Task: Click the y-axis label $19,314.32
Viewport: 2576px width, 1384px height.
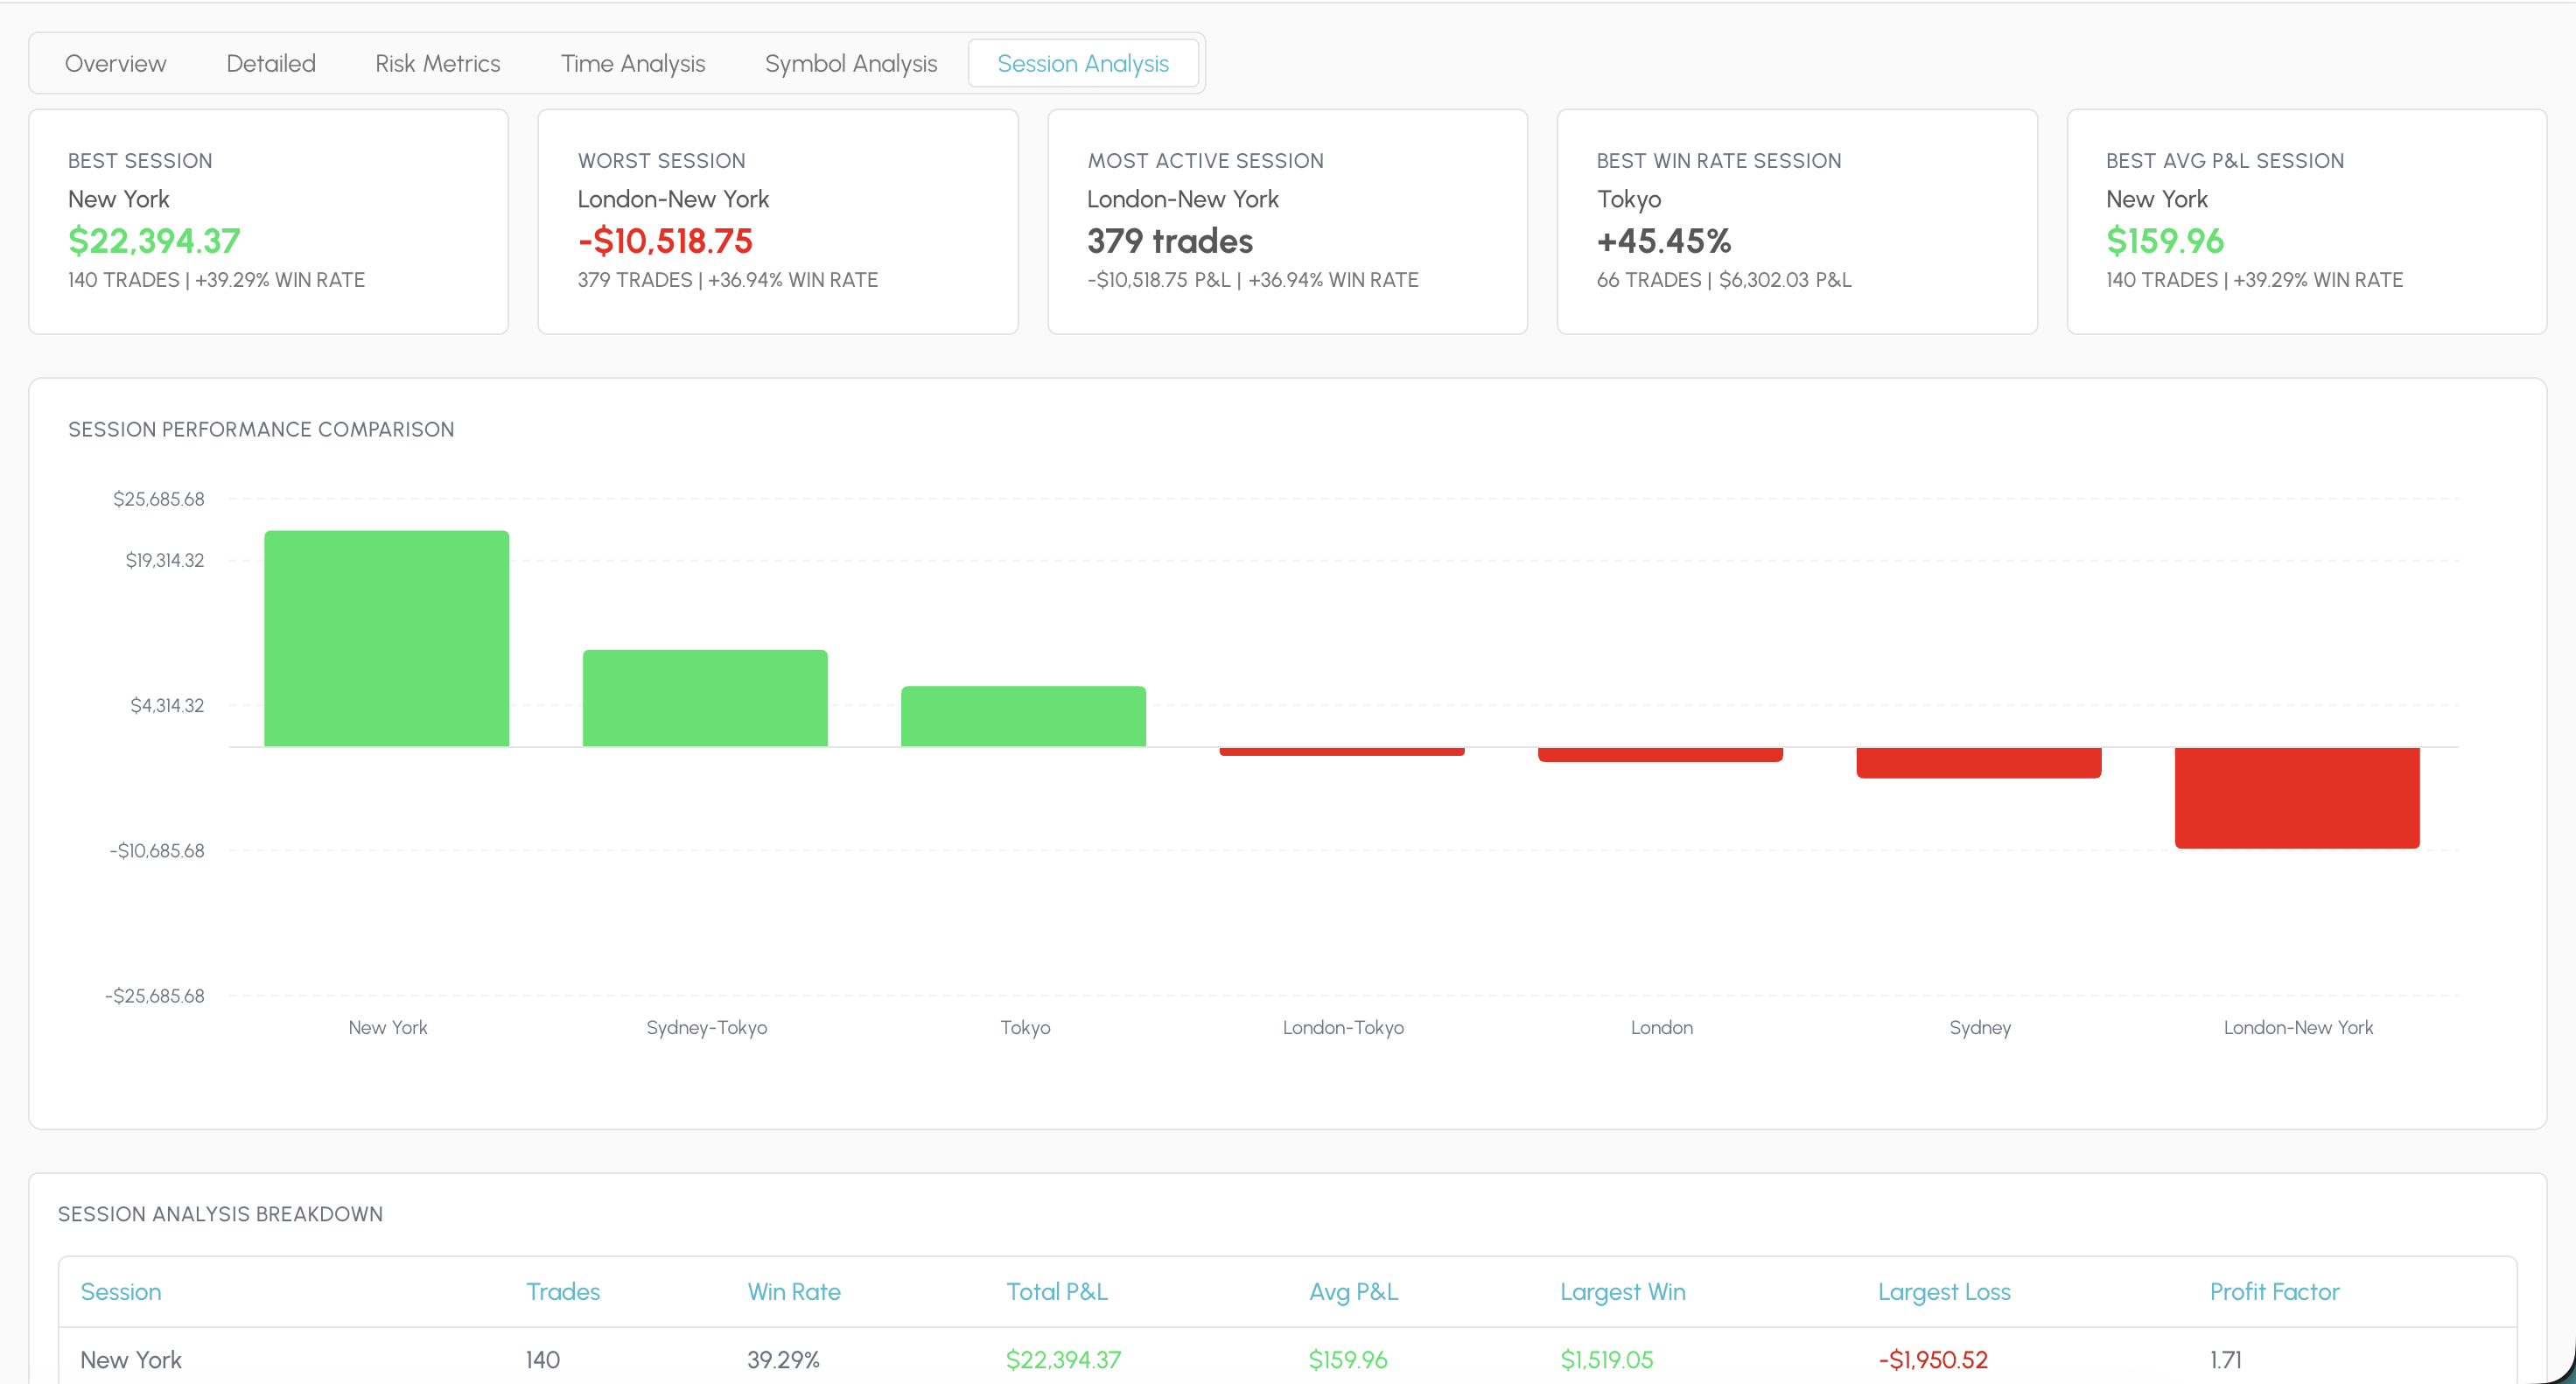Action: (164, 560)
